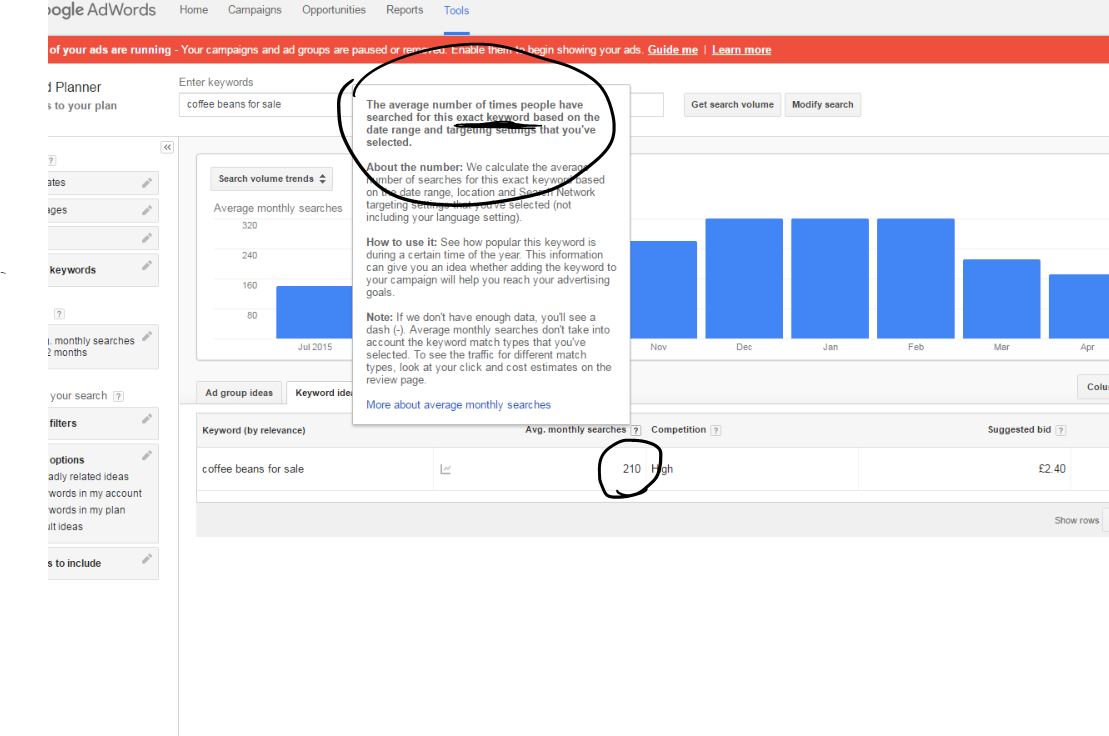Click the '£2.40' suggested bid value
The width and height of the screenshot is (1109, 736).
1052,469
